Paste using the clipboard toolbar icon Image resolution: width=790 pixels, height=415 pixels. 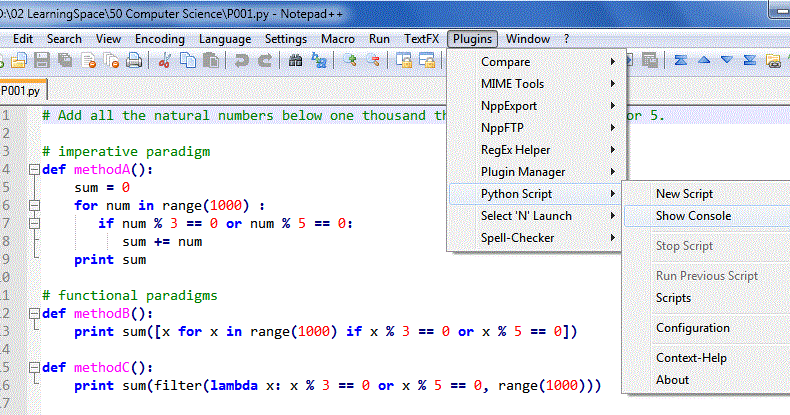tap(211, 61)
